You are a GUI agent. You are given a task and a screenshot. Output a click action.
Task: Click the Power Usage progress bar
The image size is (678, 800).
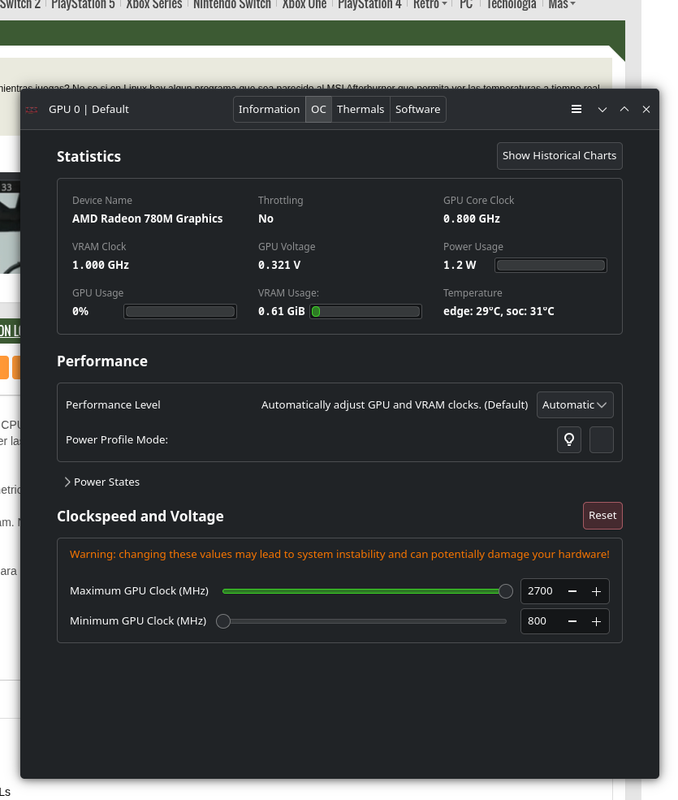pos(551,265)
